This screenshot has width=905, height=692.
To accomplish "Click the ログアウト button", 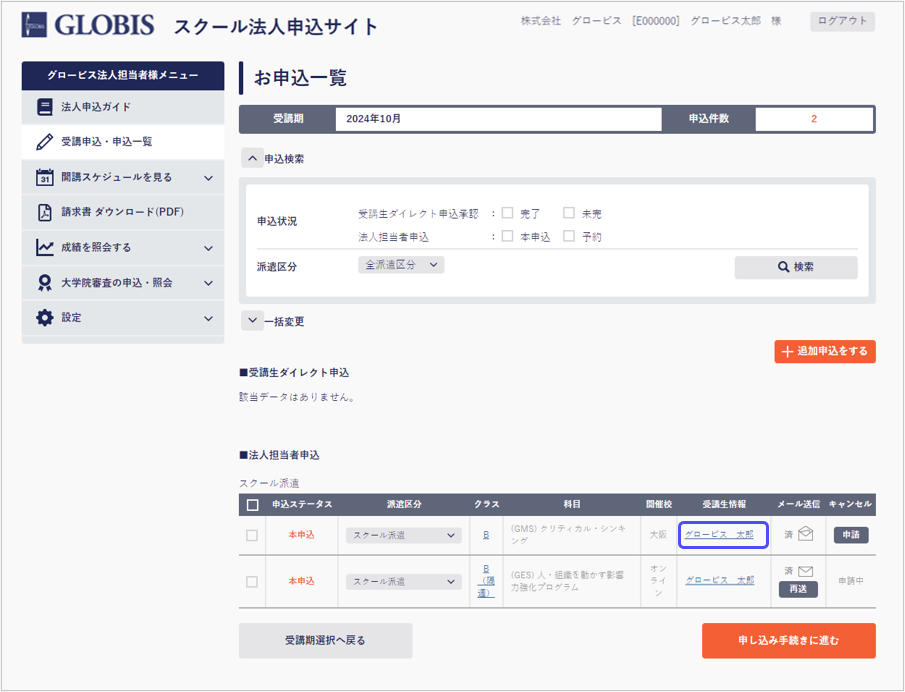I will tap(842, 21).
